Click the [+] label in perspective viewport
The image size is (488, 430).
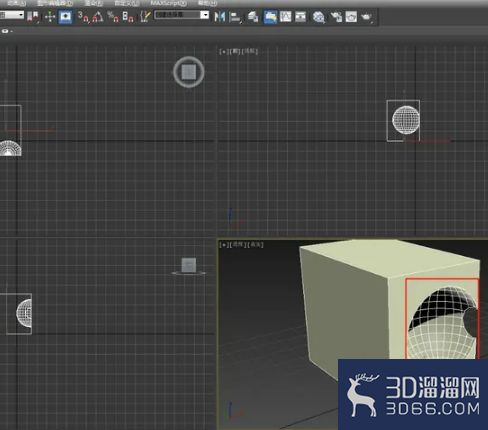click(224, 245)
